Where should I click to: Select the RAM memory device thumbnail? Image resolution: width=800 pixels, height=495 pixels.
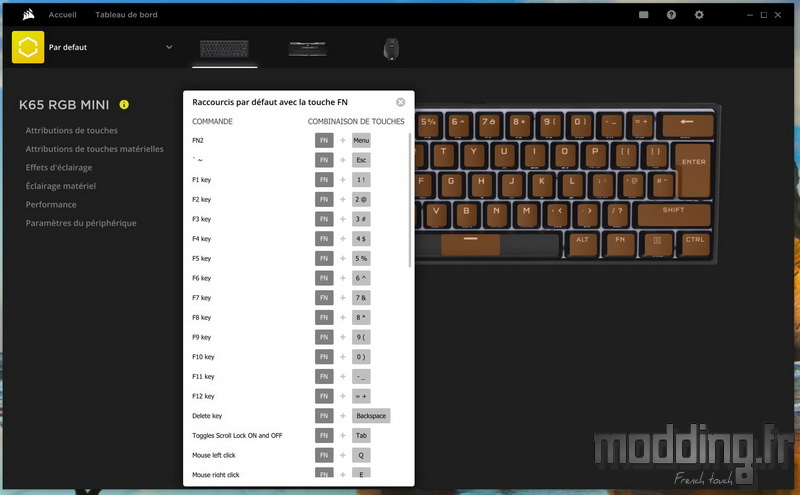pos(308,49)
